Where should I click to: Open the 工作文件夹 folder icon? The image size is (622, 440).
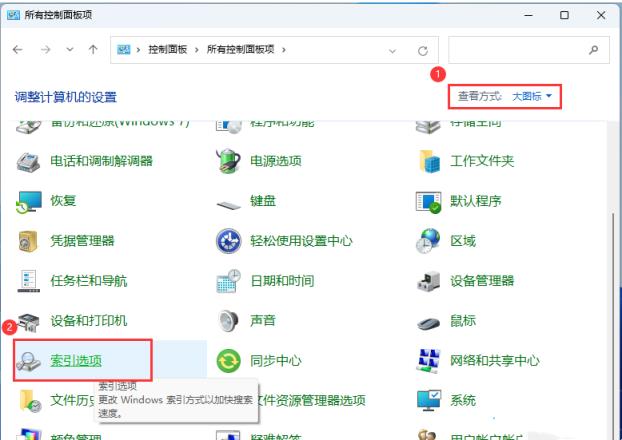pos(429,161)
